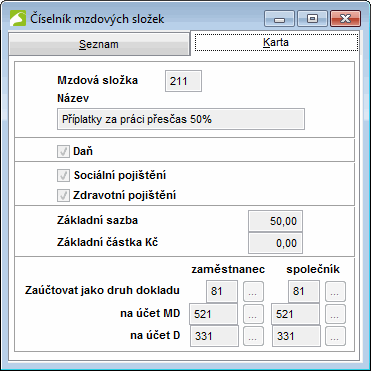Toggle the Zdravotní pojištění checkbox
This screenshot has width=371, height=371.
coord(63,195)
